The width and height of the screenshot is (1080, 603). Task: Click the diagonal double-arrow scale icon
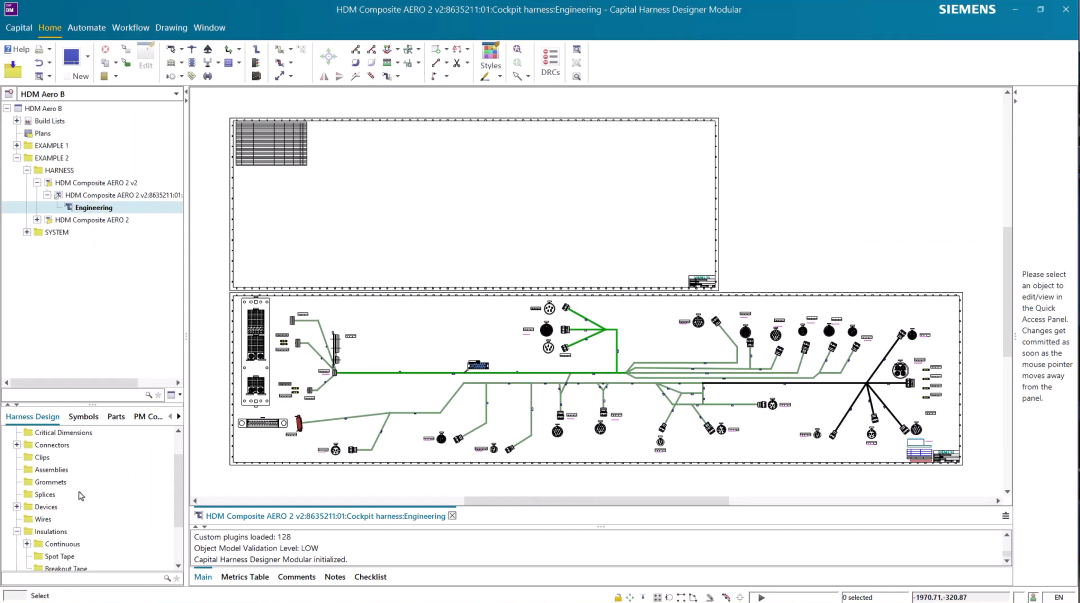point(279,76)
